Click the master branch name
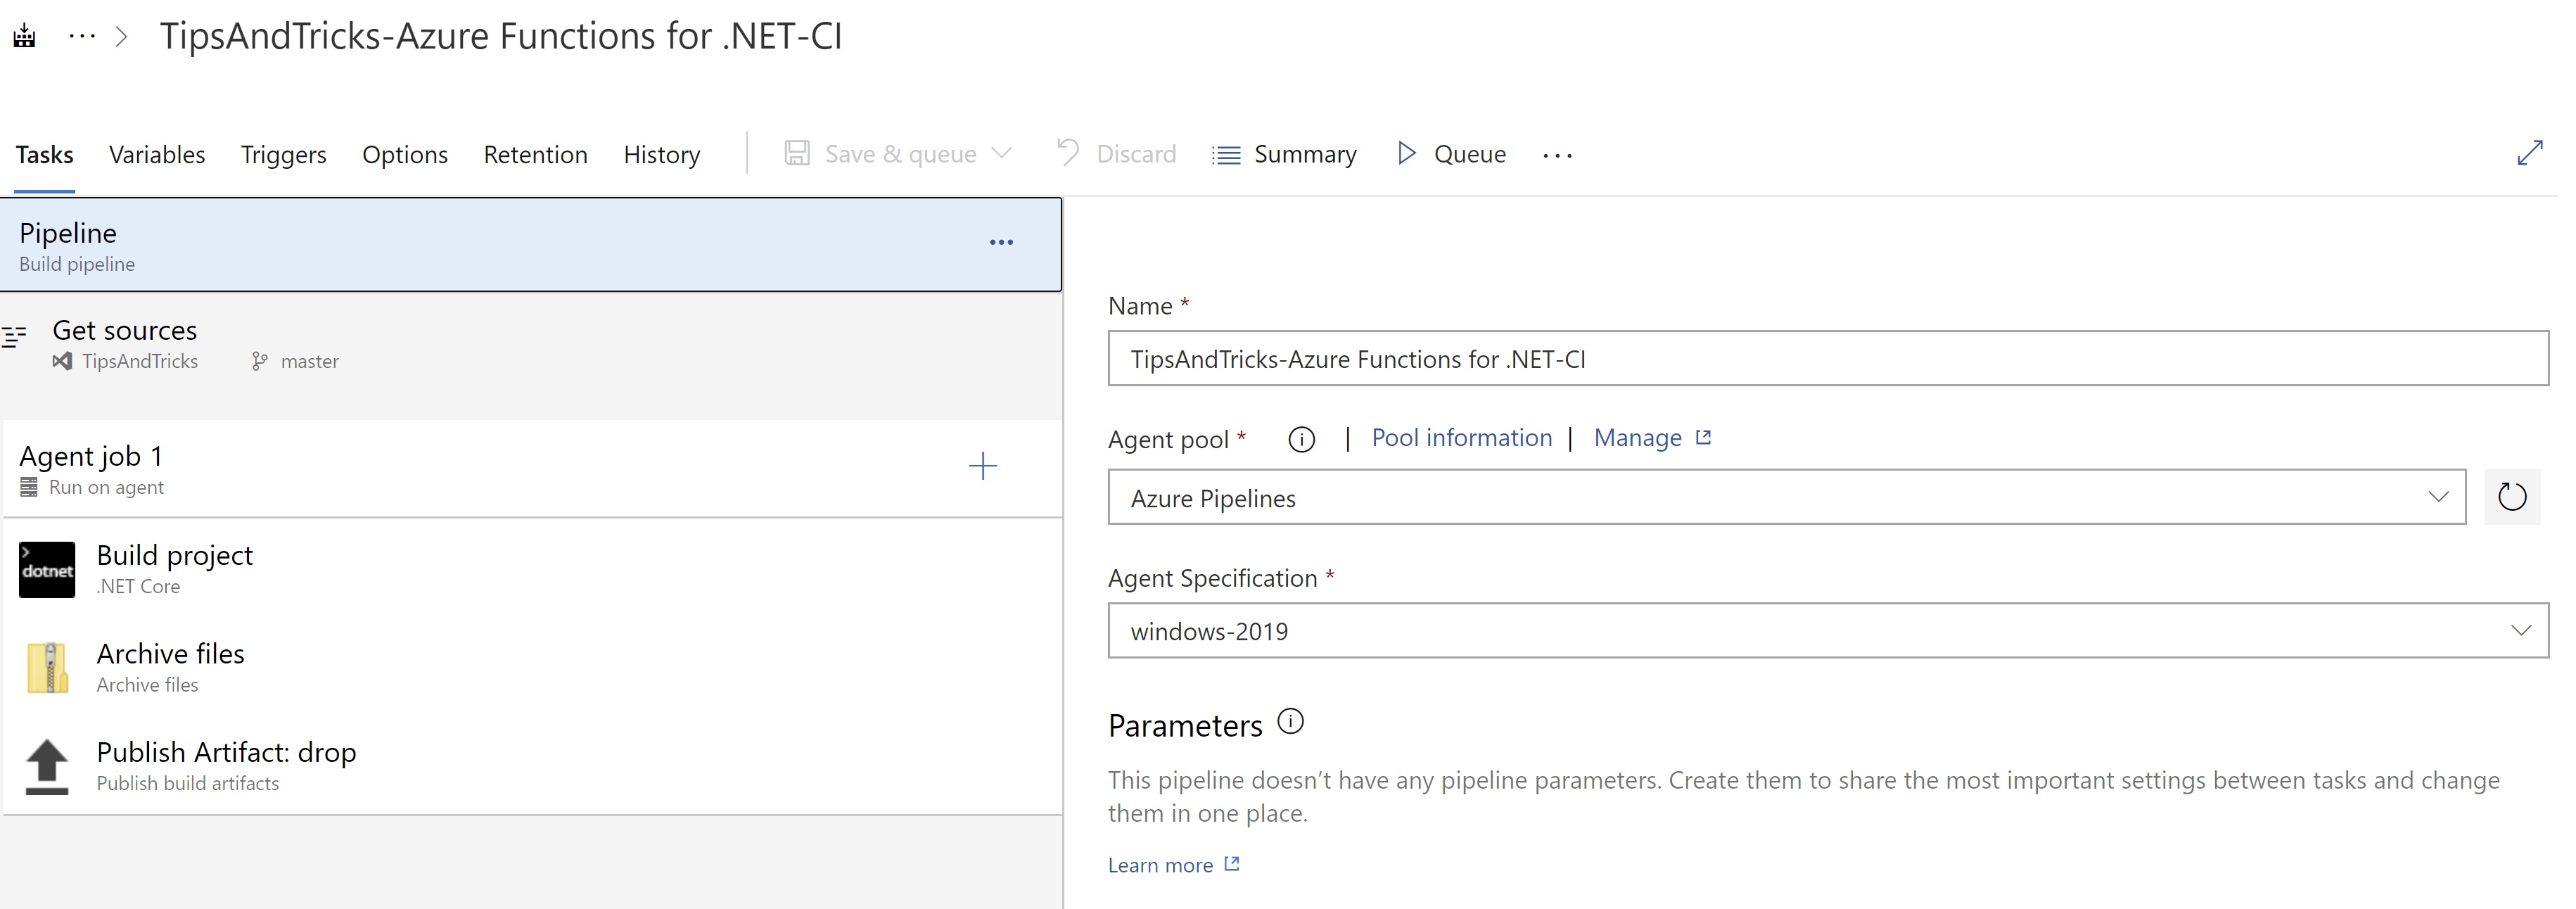This screenshot has width=2576, height=909. (309, 361)
